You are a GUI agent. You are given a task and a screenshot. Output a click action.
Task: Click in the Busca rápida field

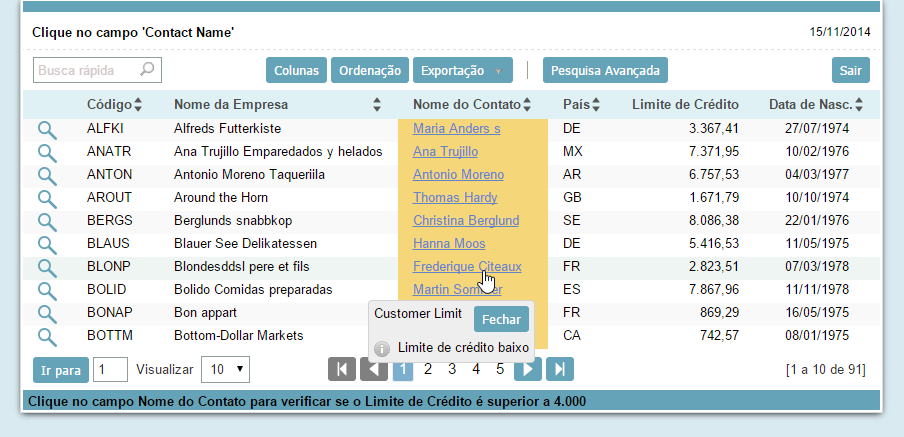[x=85, y=71]
